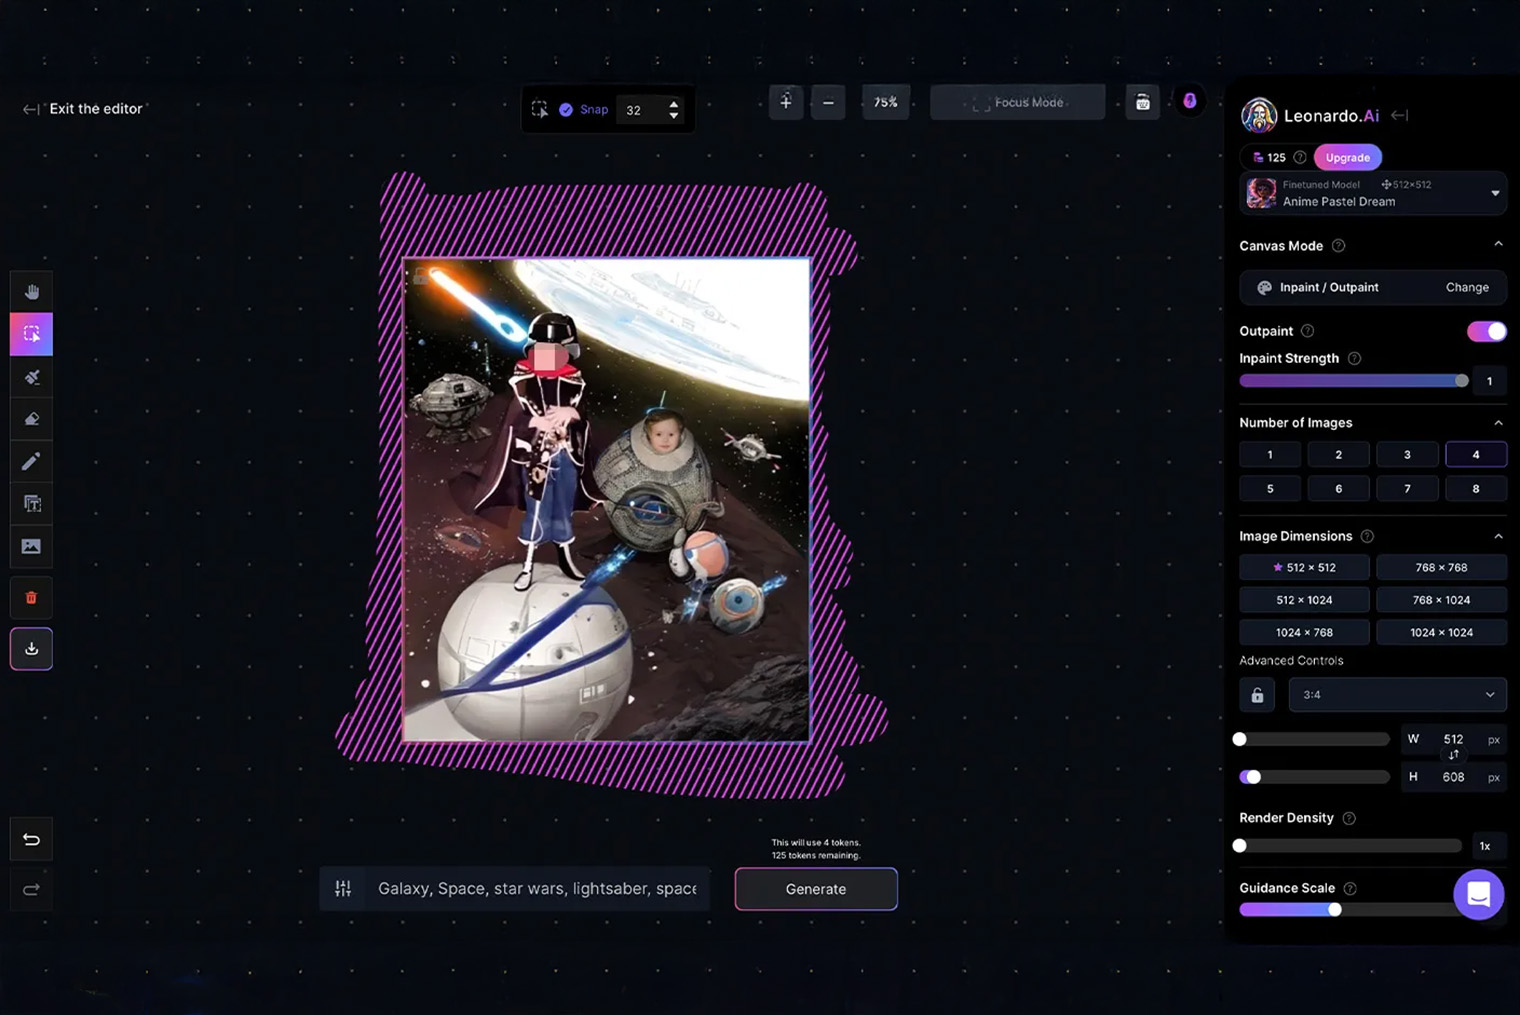Screen dimensions: 1520x1015
Task: Choose the Text tool
Action: (31, 503)
